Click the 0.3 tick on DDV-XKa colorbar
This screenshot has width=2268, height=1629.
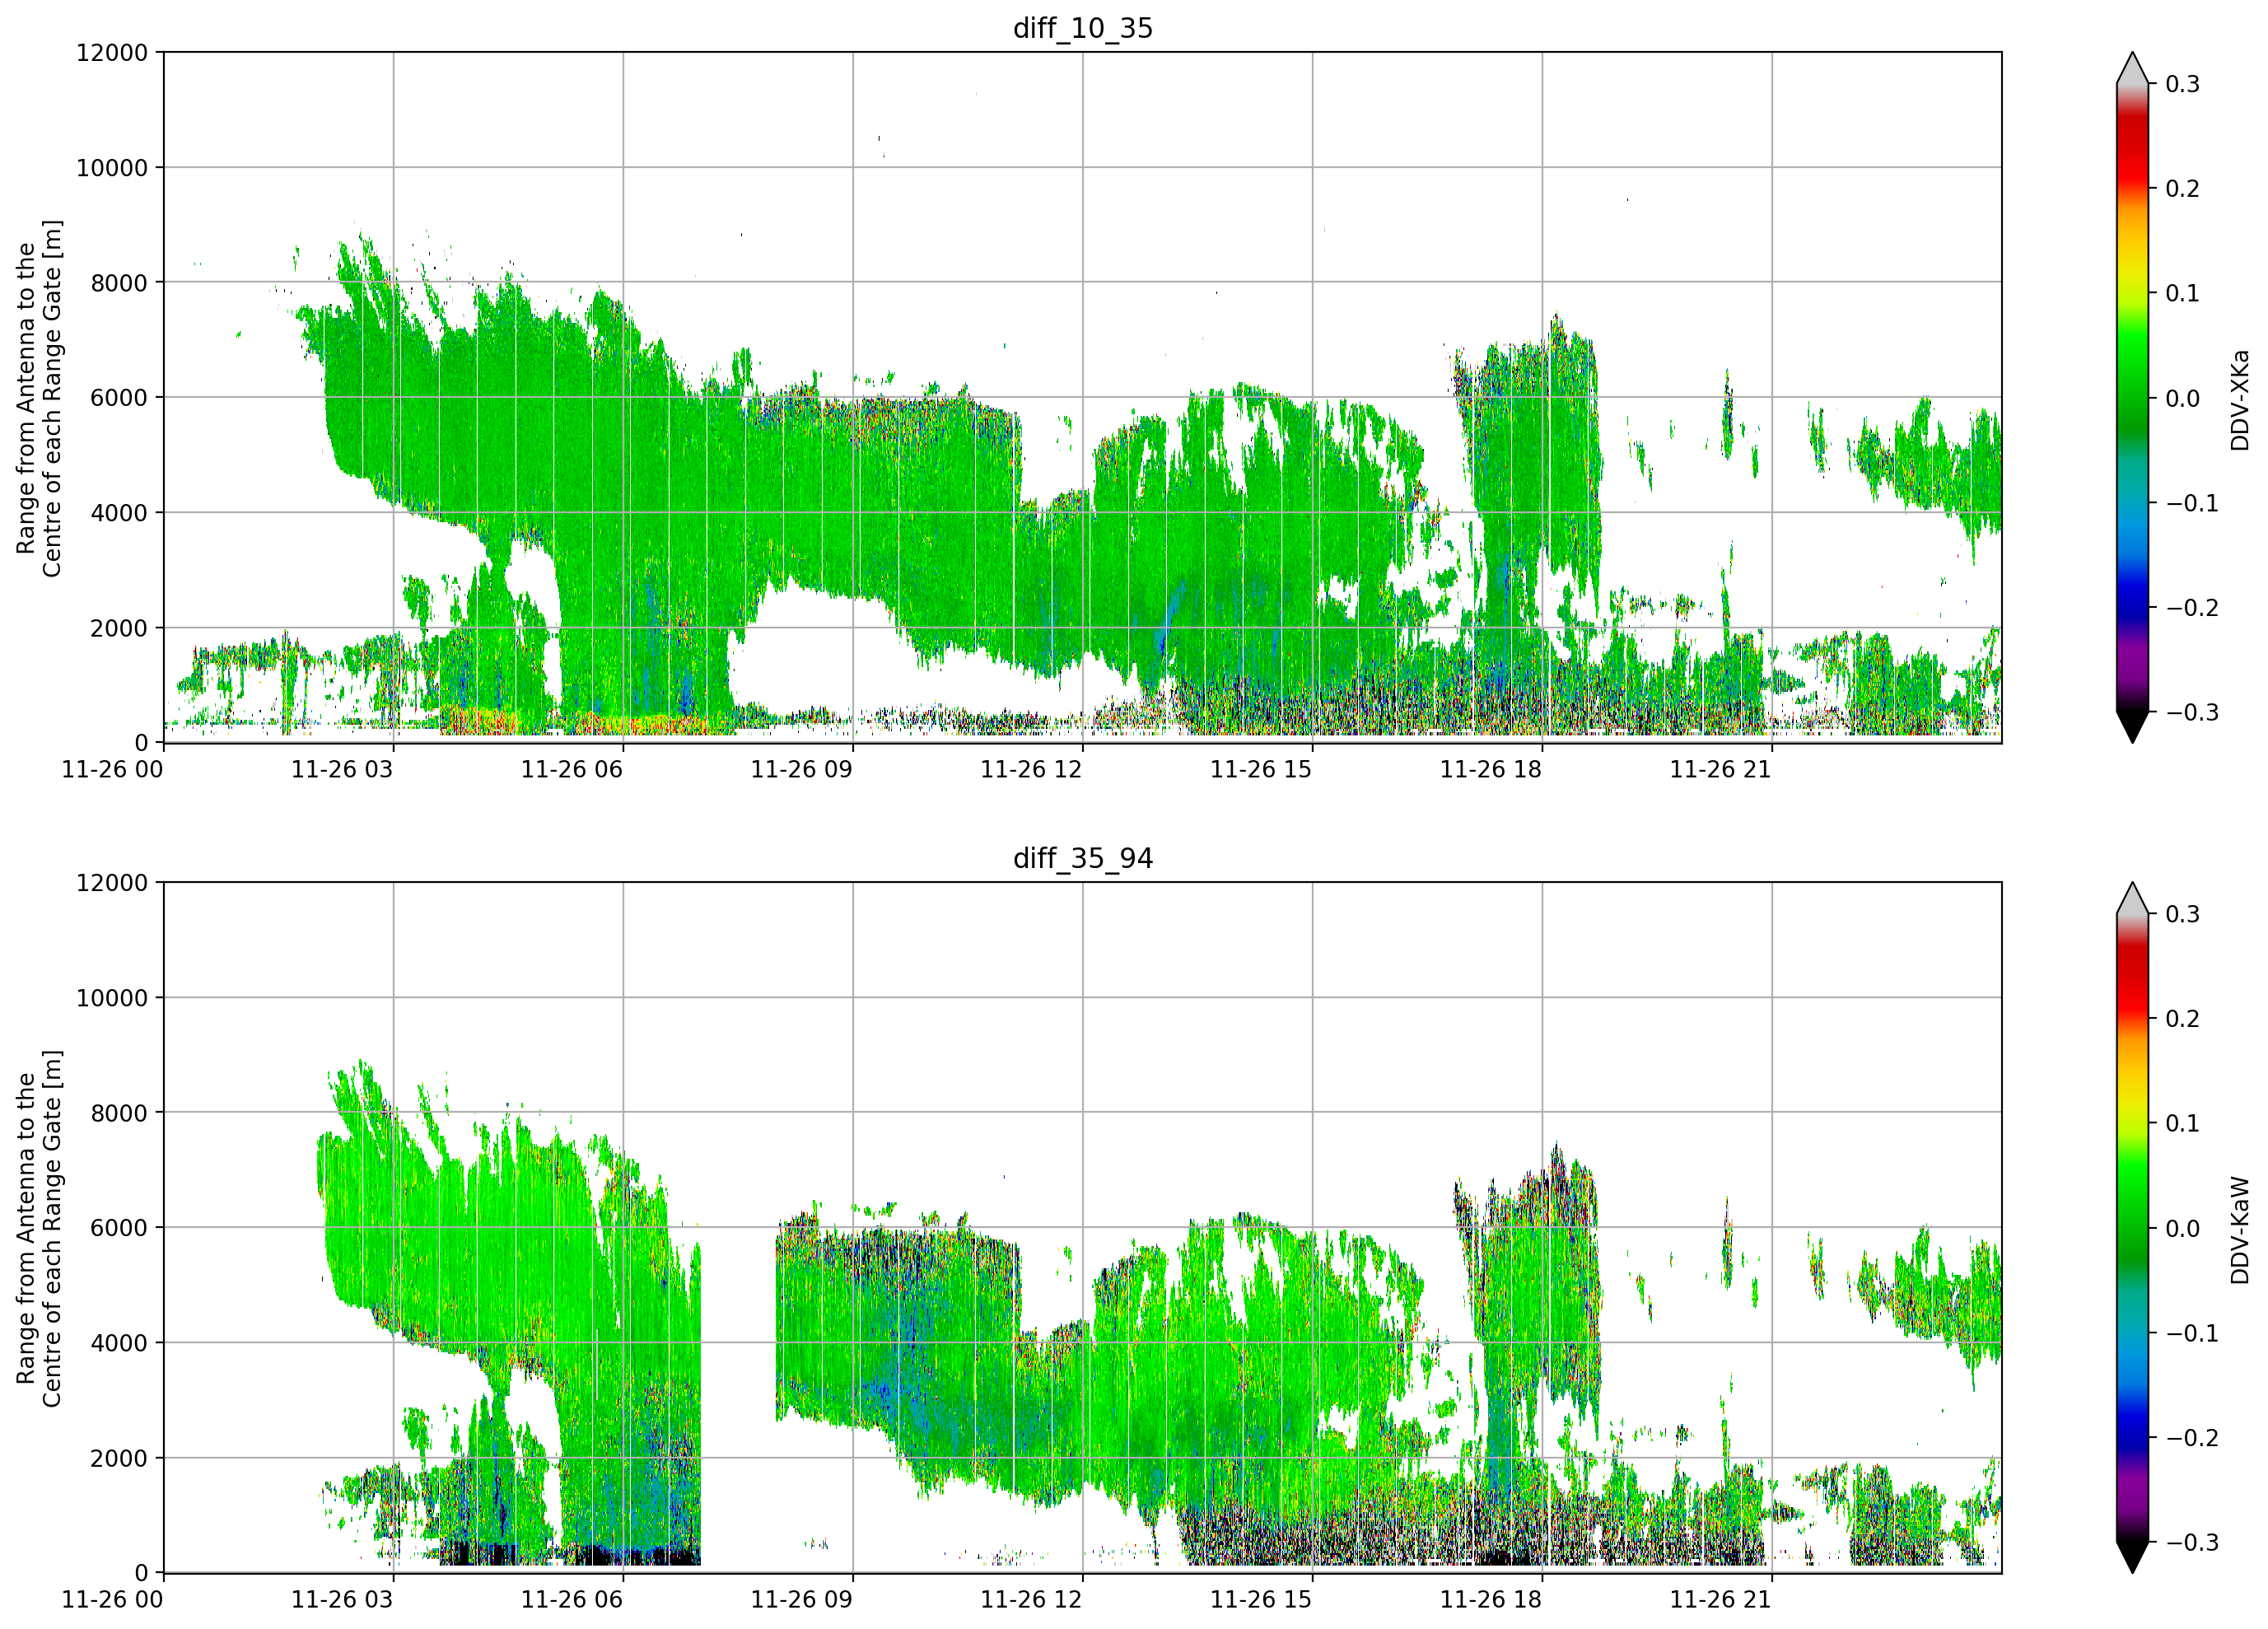[2183, 84]
